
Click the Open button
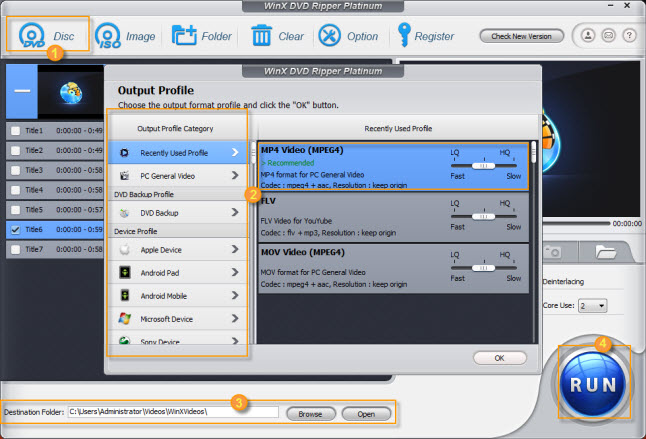click(x=366, y=414)
